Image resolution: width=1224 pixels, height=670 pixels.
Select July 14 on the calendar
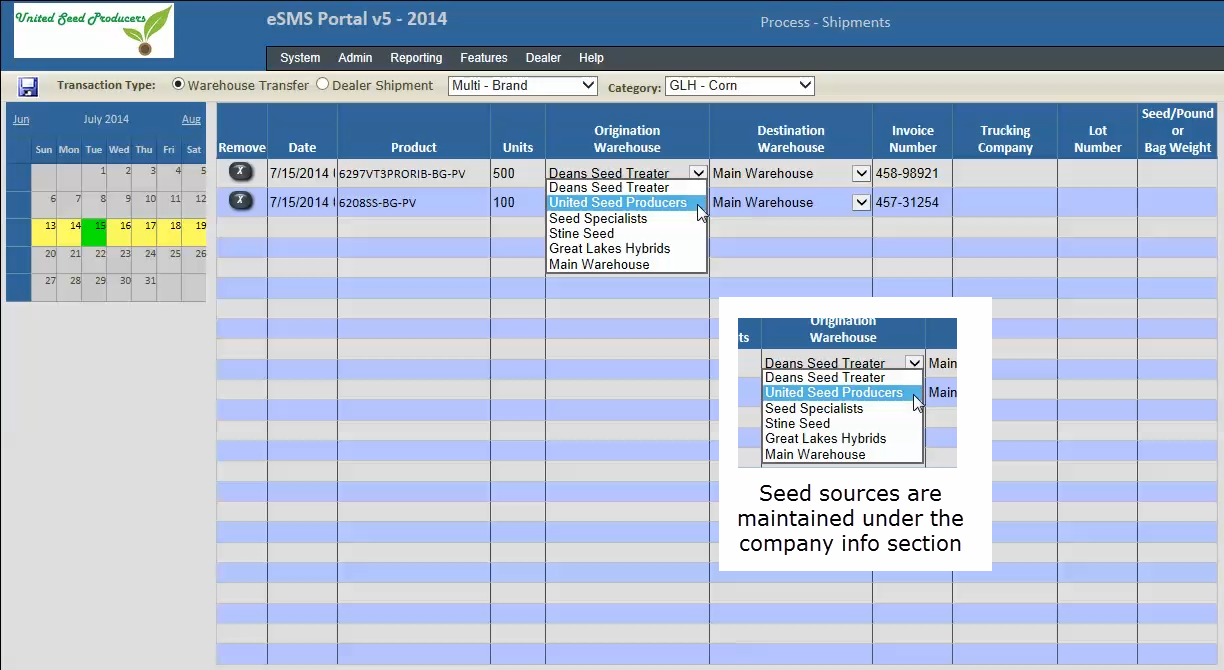69,231
